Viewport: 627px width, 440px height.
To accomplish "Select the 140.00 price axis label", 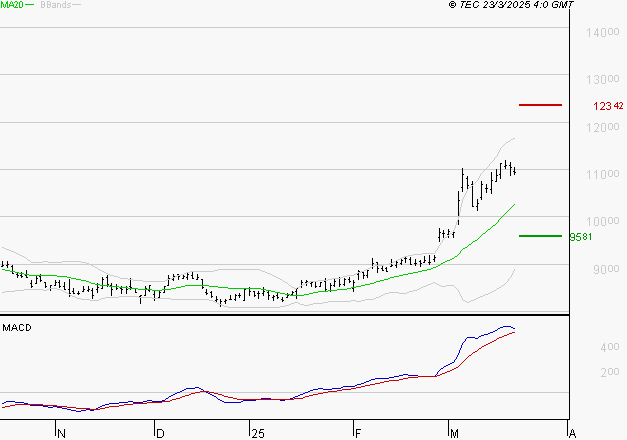I will pyautogui.click(x=603, y=32).
